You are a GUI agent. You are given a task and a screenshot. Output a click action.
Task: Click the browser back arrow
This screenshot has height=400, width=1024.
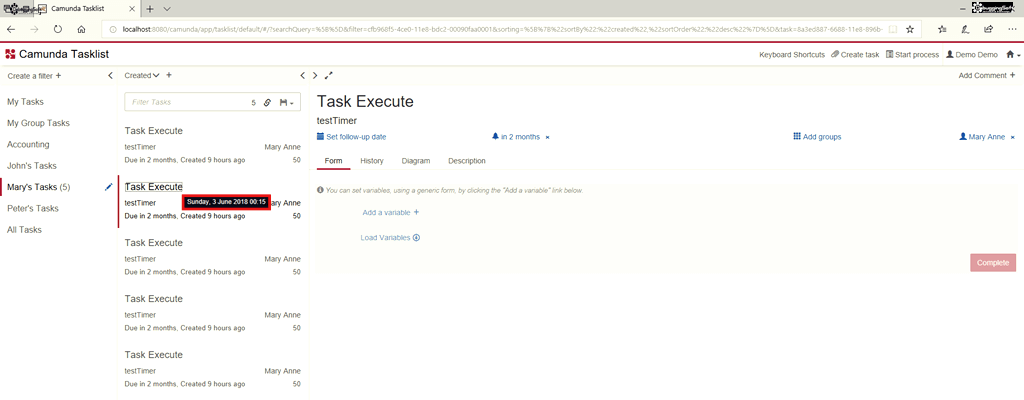(x=10, y=29)
